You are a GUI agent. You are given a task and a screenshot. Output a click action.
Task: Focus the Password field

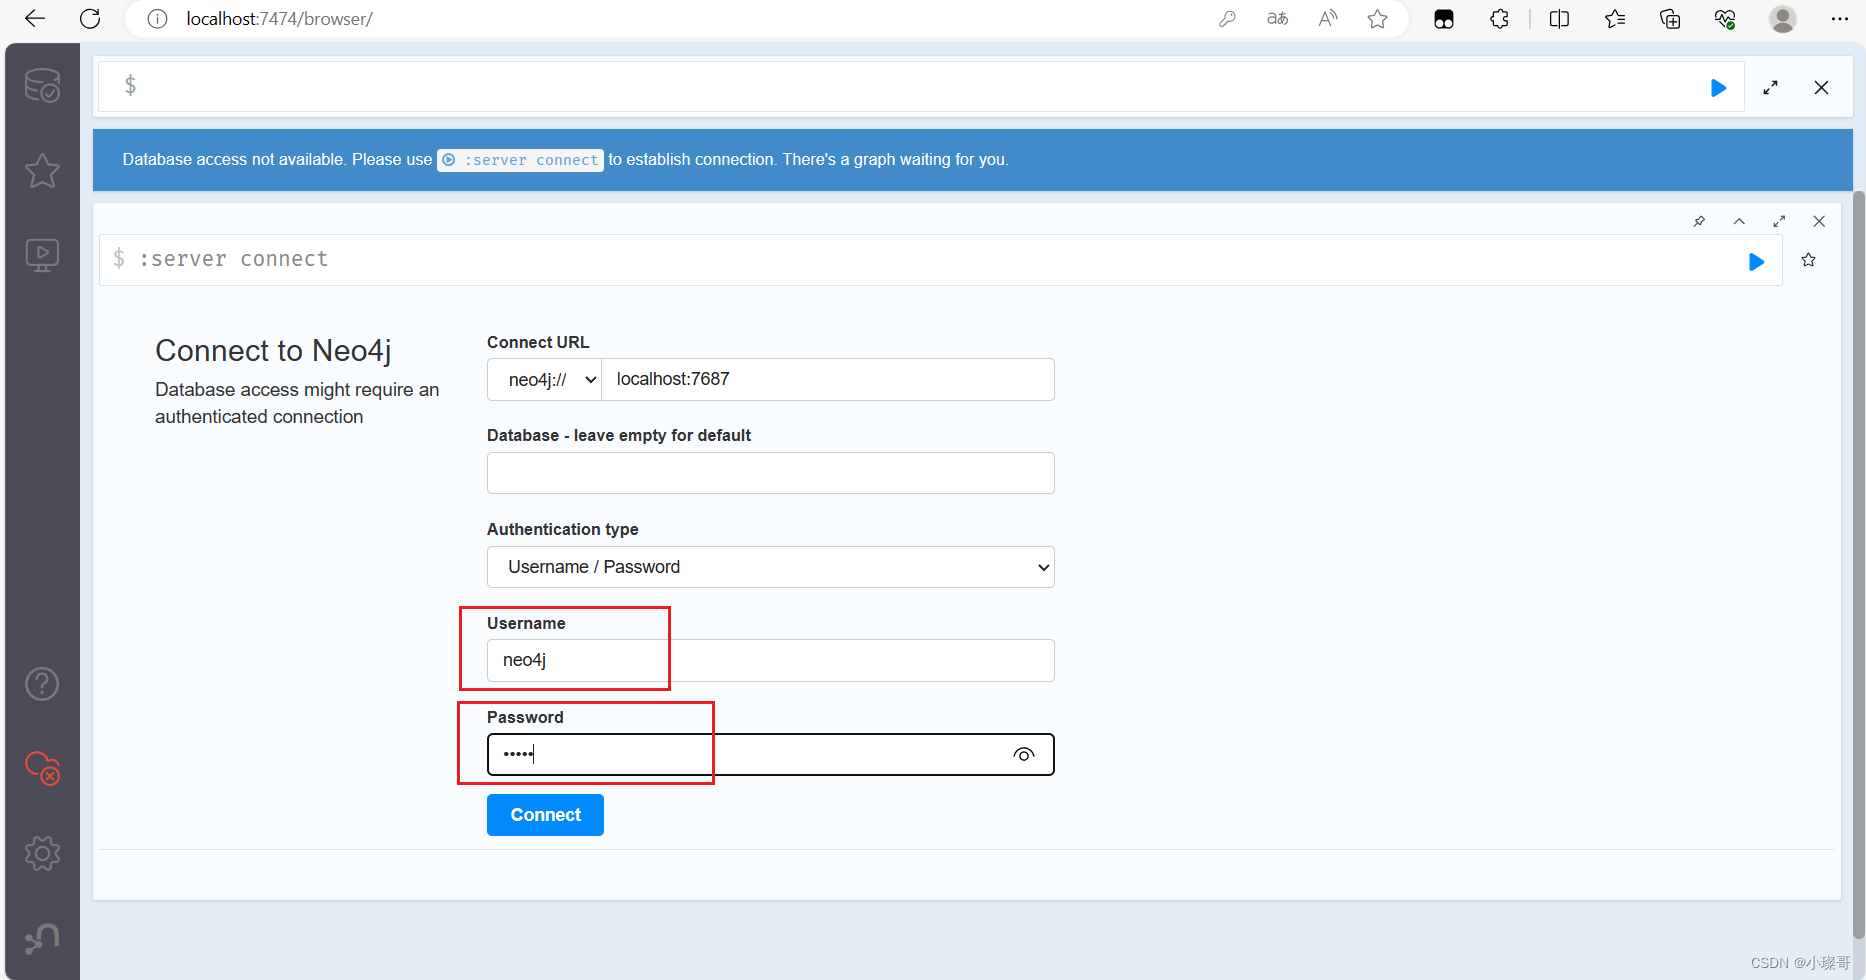click(x=770, y=755)
